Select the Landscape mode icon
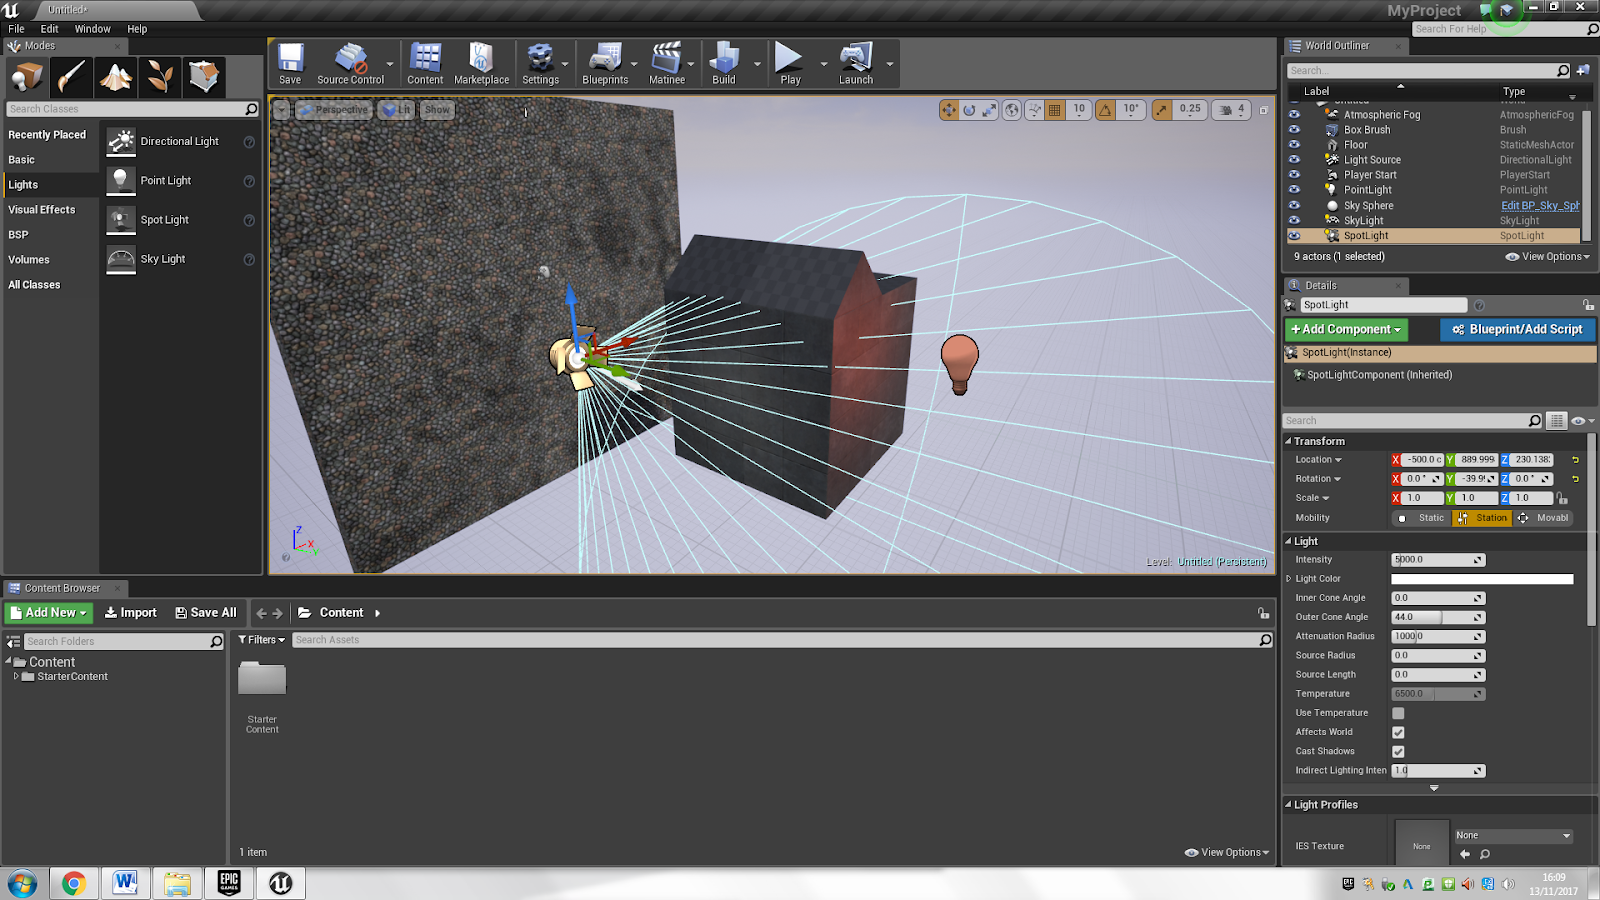 (116, 77)
